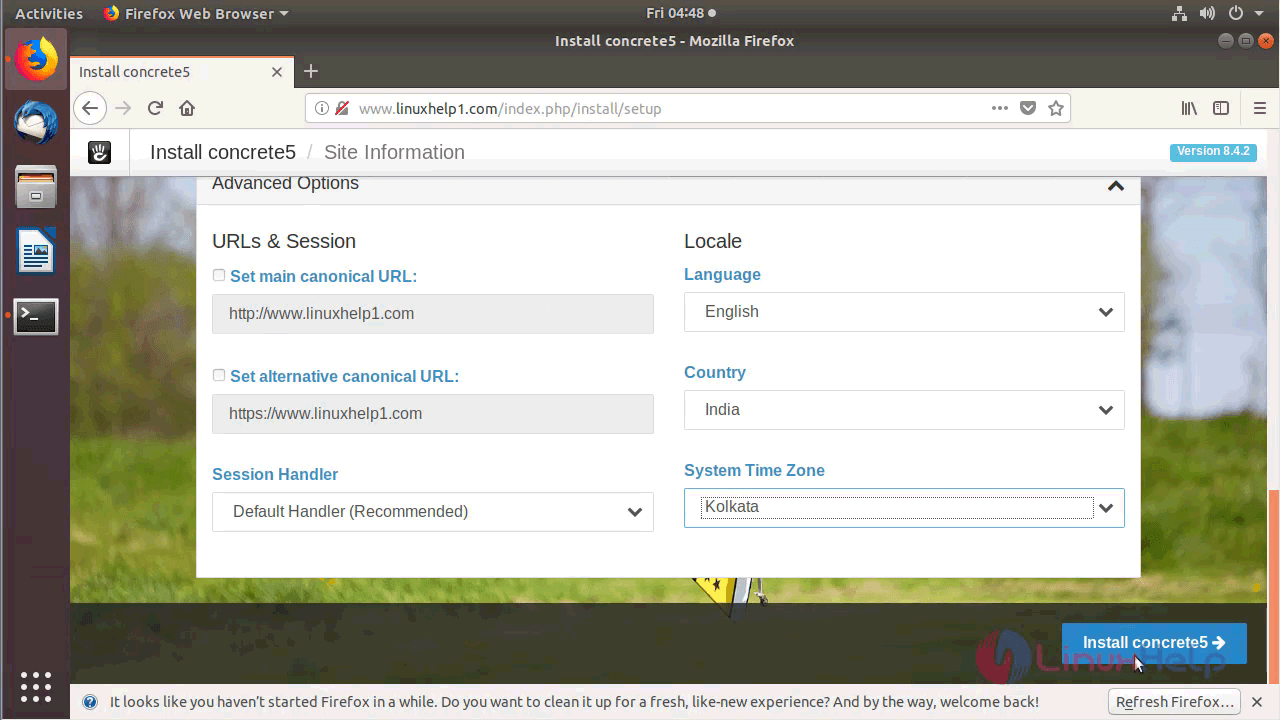1280x720 pixels.
Task: Open the Files manager dock icon
Action: pos(37,187)
